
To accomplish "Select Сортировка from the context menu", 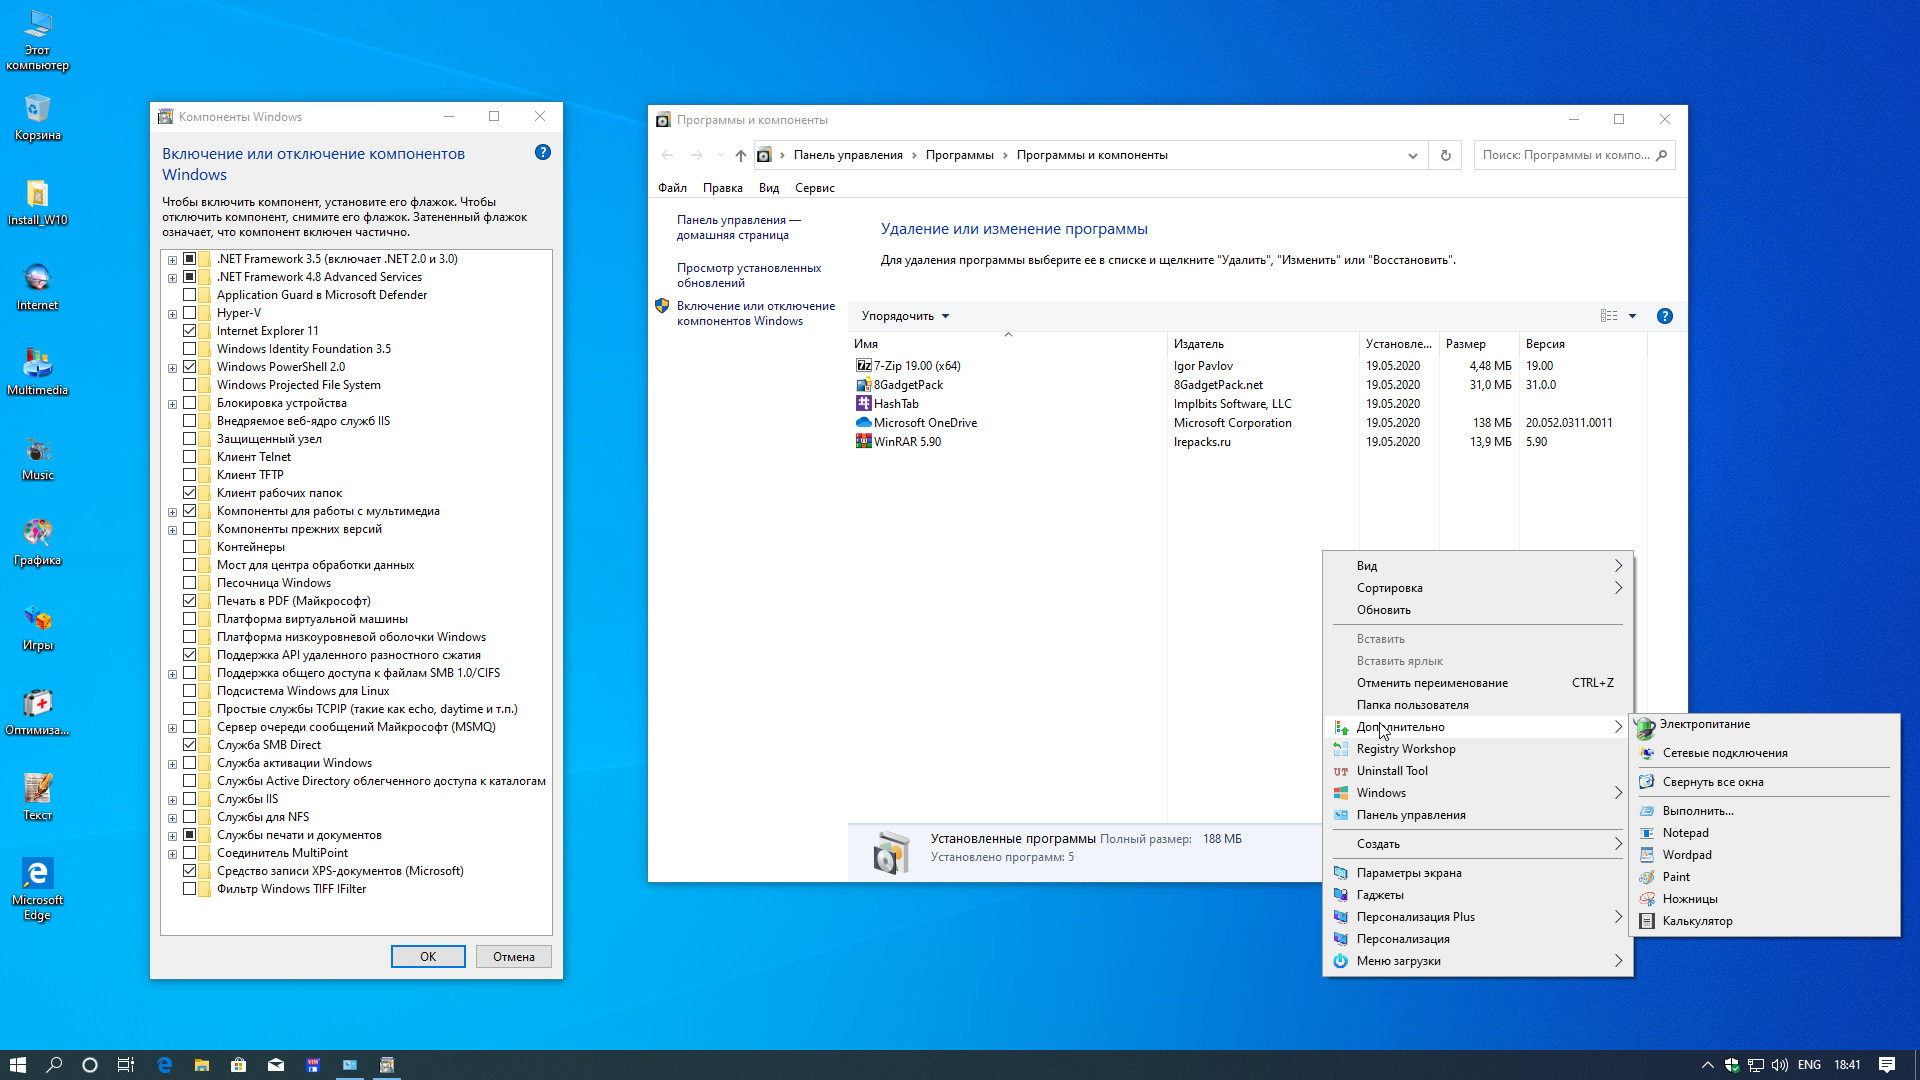I will point(1390,587).
